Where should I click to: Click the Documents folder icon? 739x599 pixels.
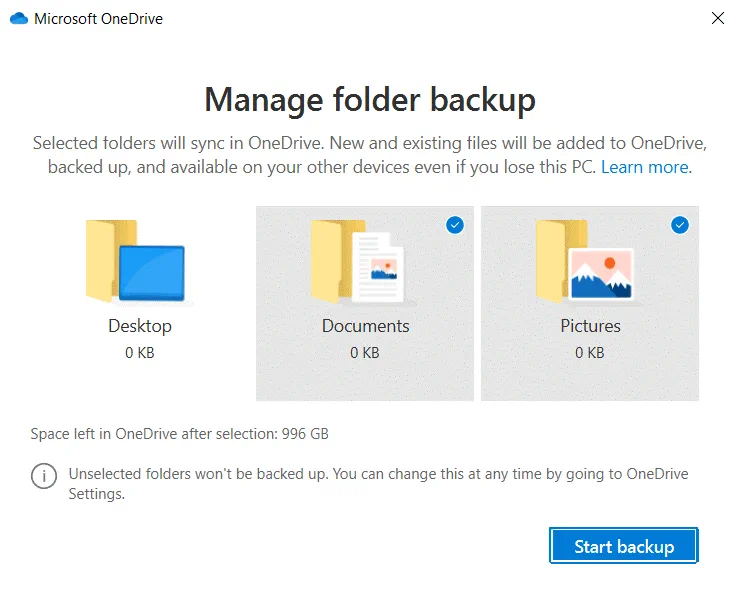pyautogui.click(x=357, y=261)
